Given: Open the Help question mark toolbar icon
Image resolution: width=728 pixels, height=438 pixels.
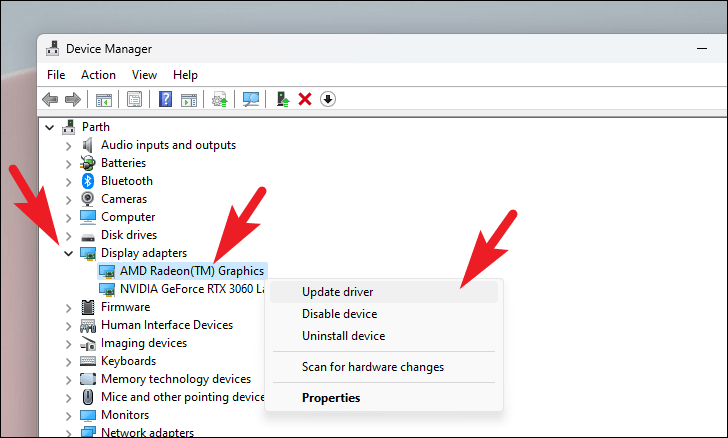Looking at the screenshot, I should [165, 99].
